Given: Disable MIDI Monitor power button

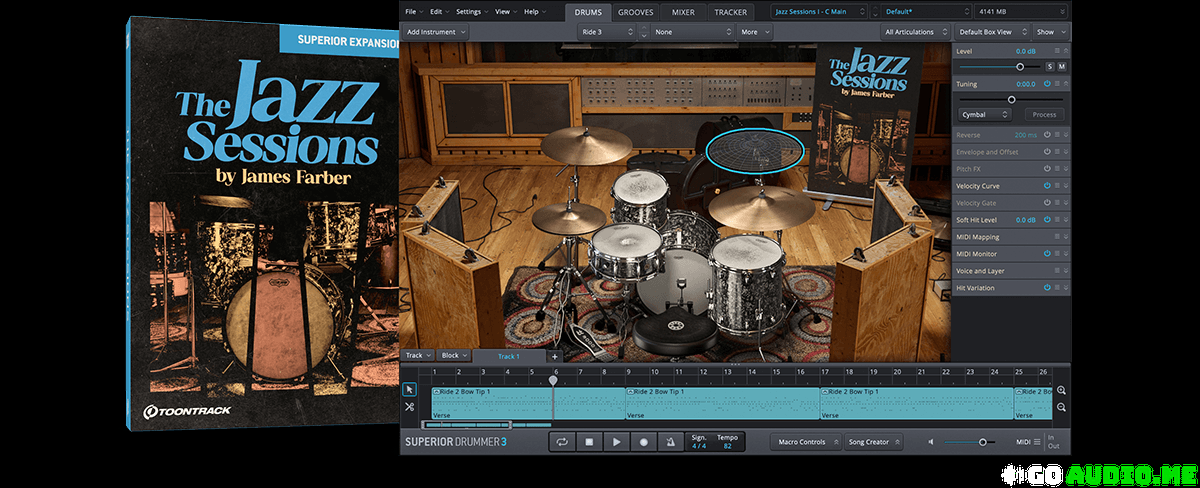Looking at the screenshot, I should tap(1047, 254).
